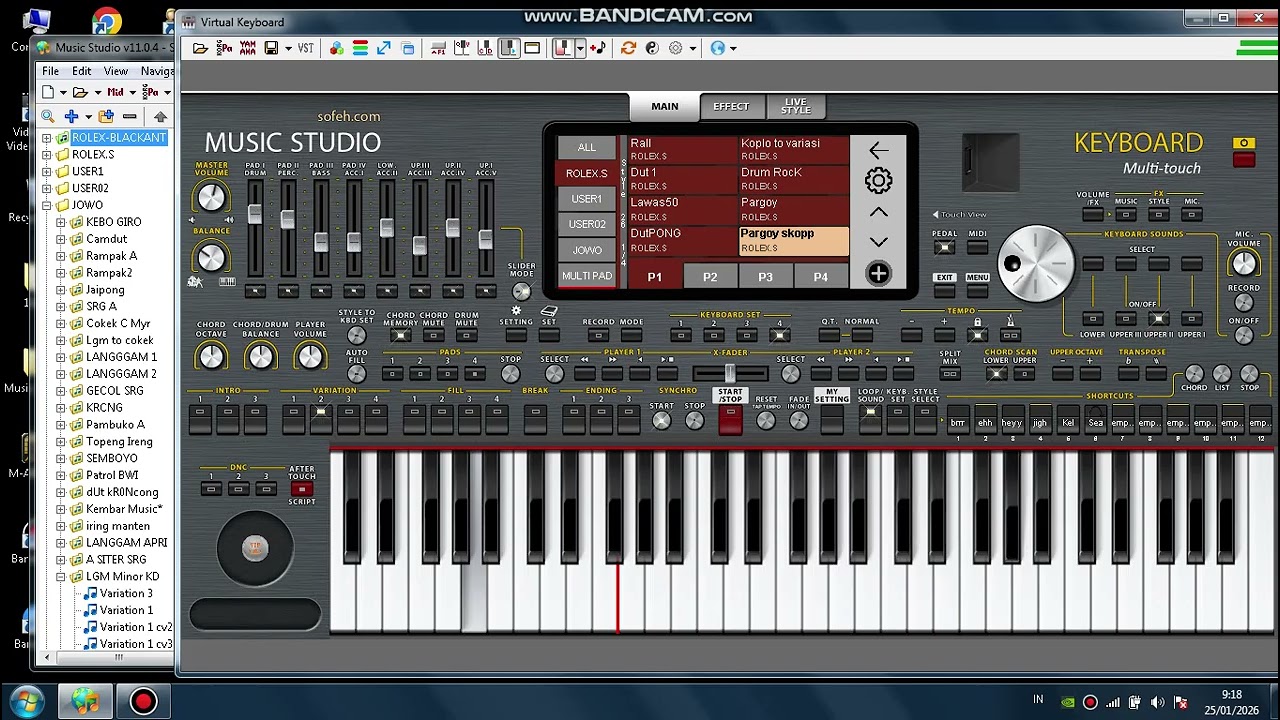The width and height of the screenshot is (1280, 720).
Task: Collapse the LGM Minor KD tree node
Action: point(60,577)
